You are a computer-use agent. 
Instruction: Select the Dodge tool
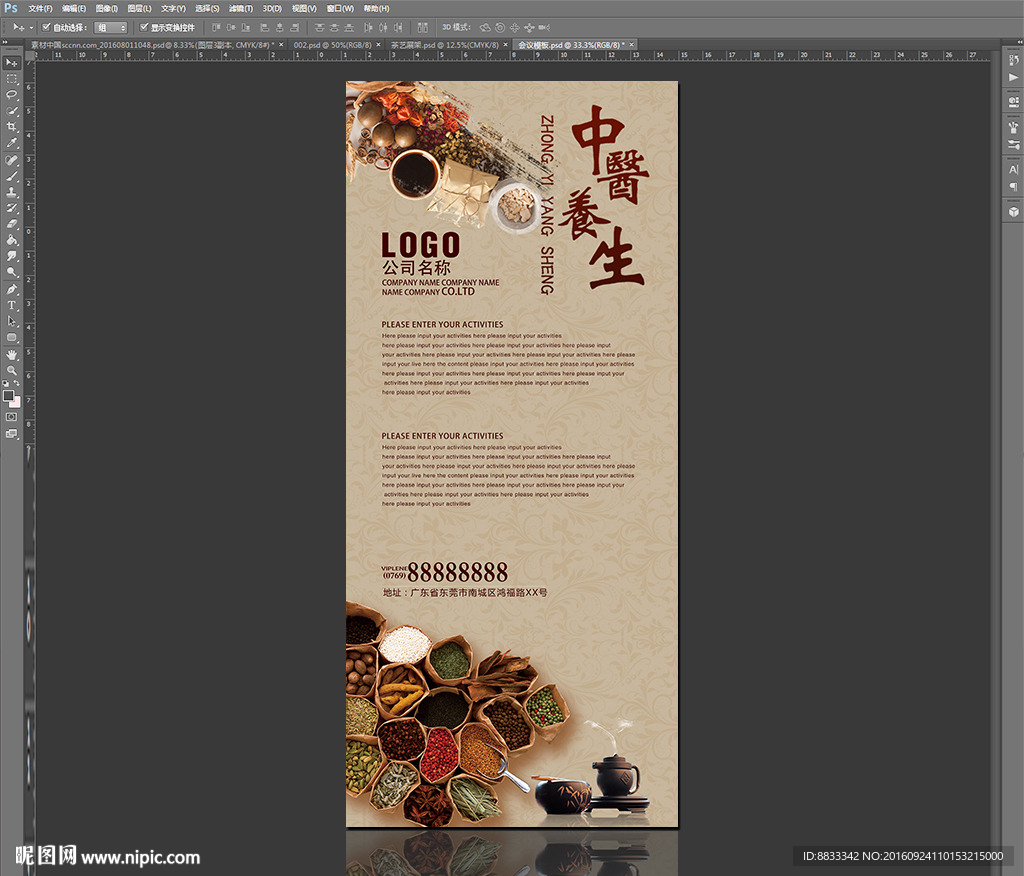point(12,272)
